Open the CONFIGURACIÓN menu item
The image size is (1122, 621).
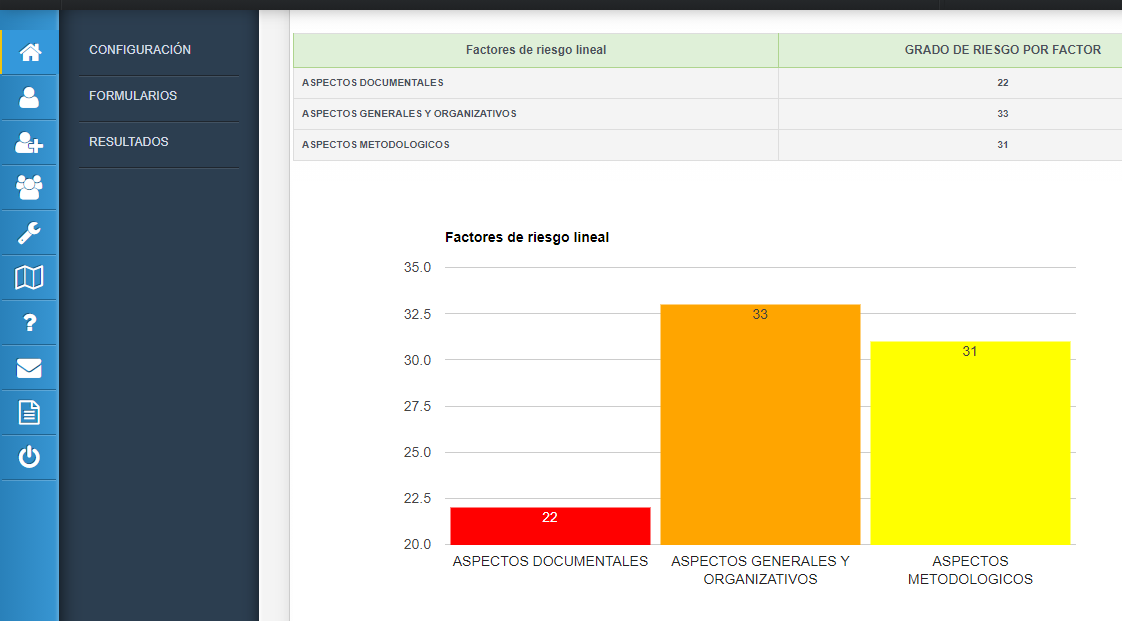140,50
